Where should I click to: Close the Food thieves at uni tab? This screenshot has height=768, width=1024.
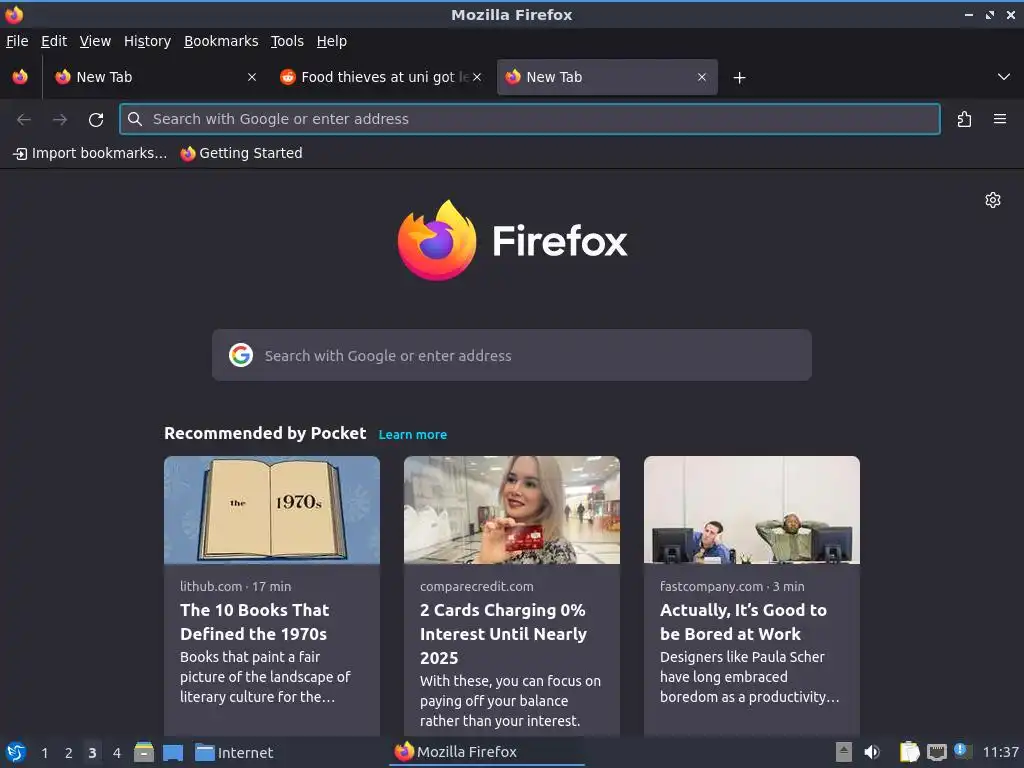(477, 77)
